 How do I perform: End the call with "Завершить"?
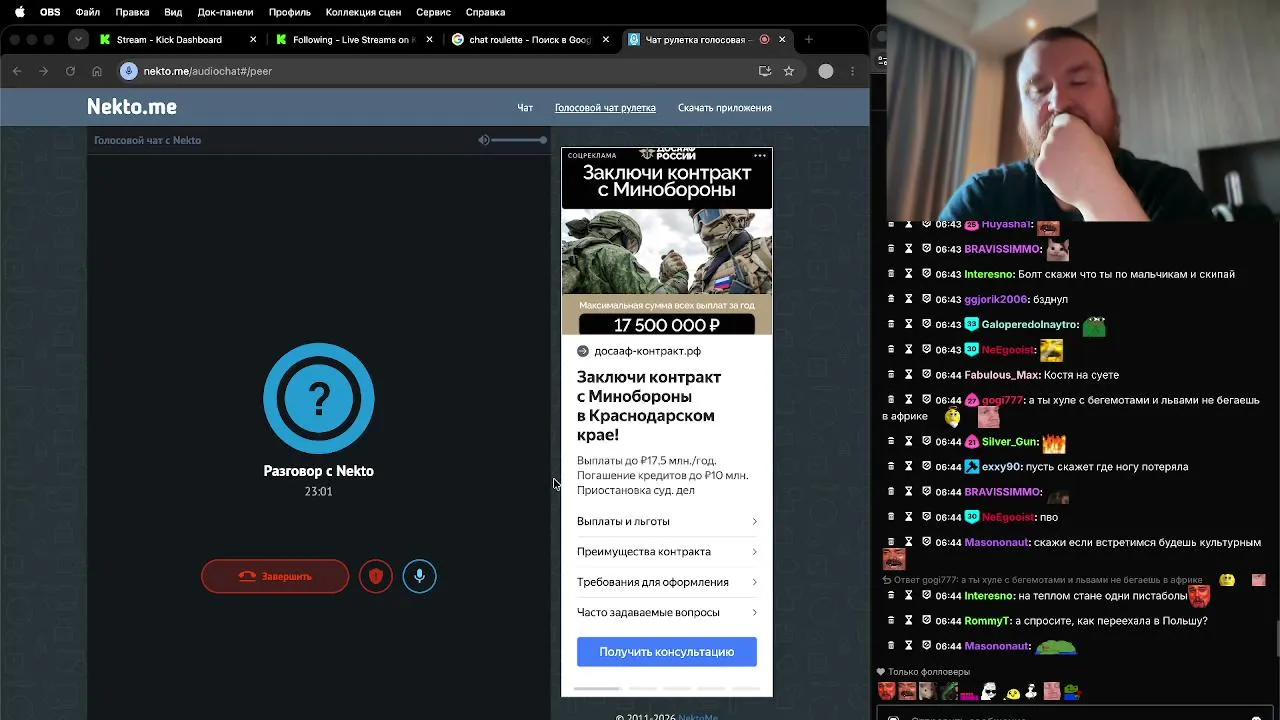(x=275, y=576)
